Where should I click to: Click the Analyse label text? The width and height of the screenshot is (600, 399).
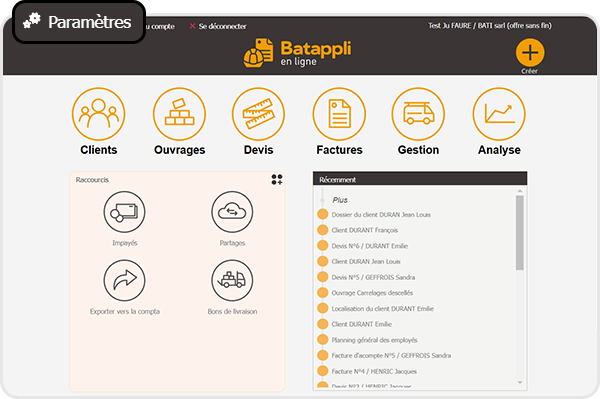(499, 150)
